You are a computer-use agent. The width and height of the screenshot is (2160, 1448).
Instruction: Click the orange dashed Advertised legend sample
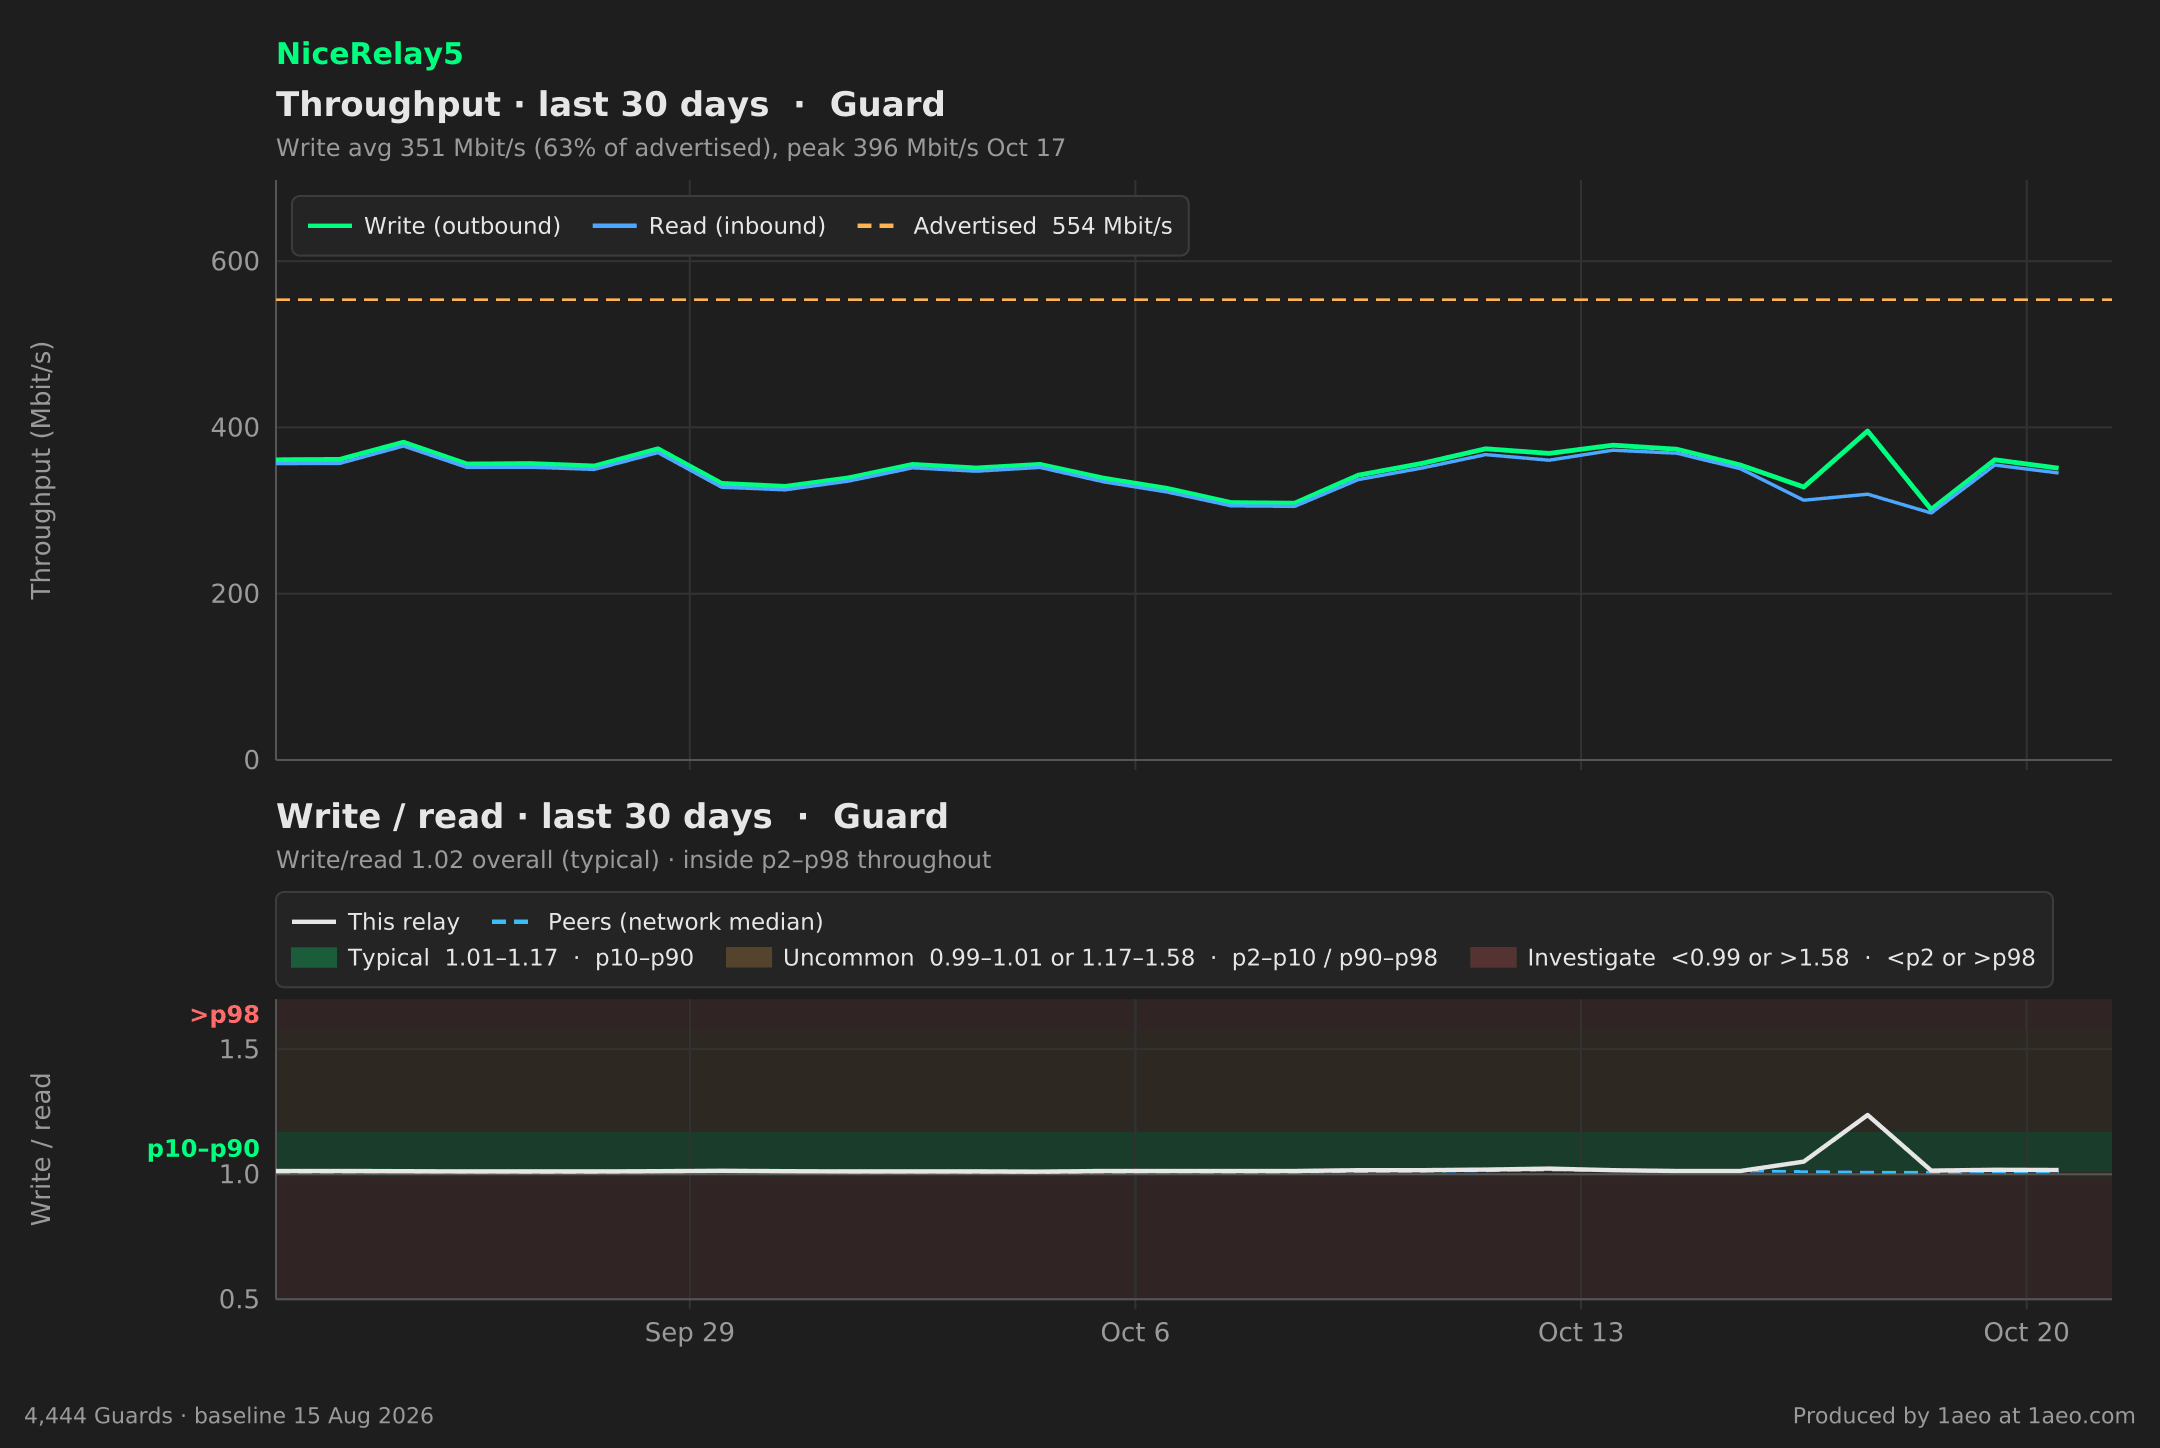pos(876,226)
